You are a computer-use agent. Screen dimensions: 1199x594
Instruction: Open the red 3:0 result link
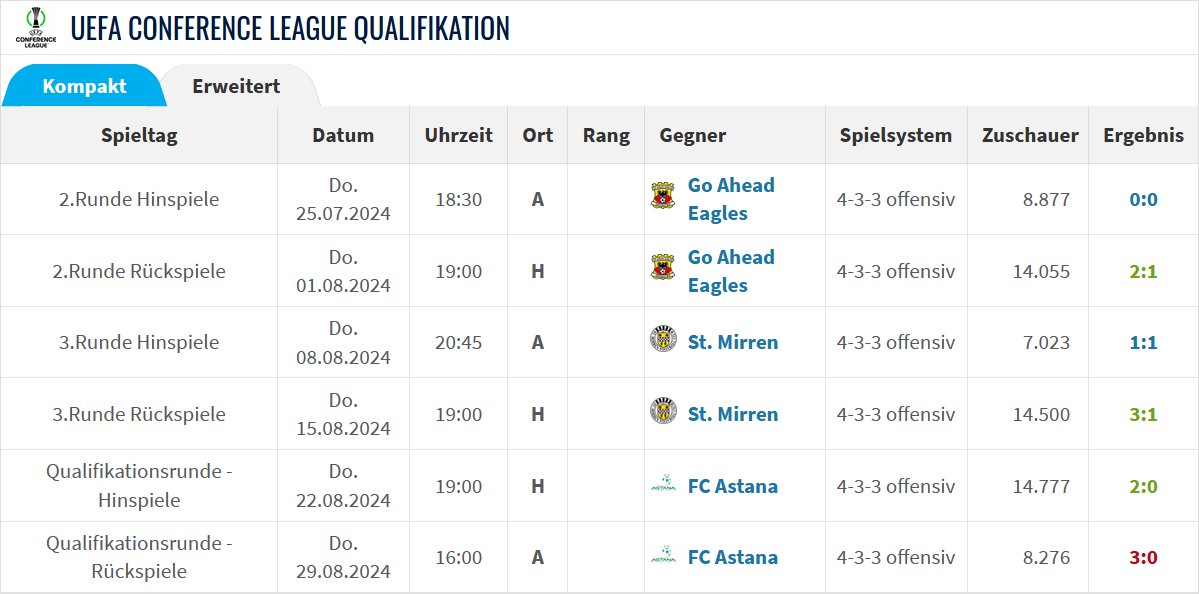[x=1143, y=557]
